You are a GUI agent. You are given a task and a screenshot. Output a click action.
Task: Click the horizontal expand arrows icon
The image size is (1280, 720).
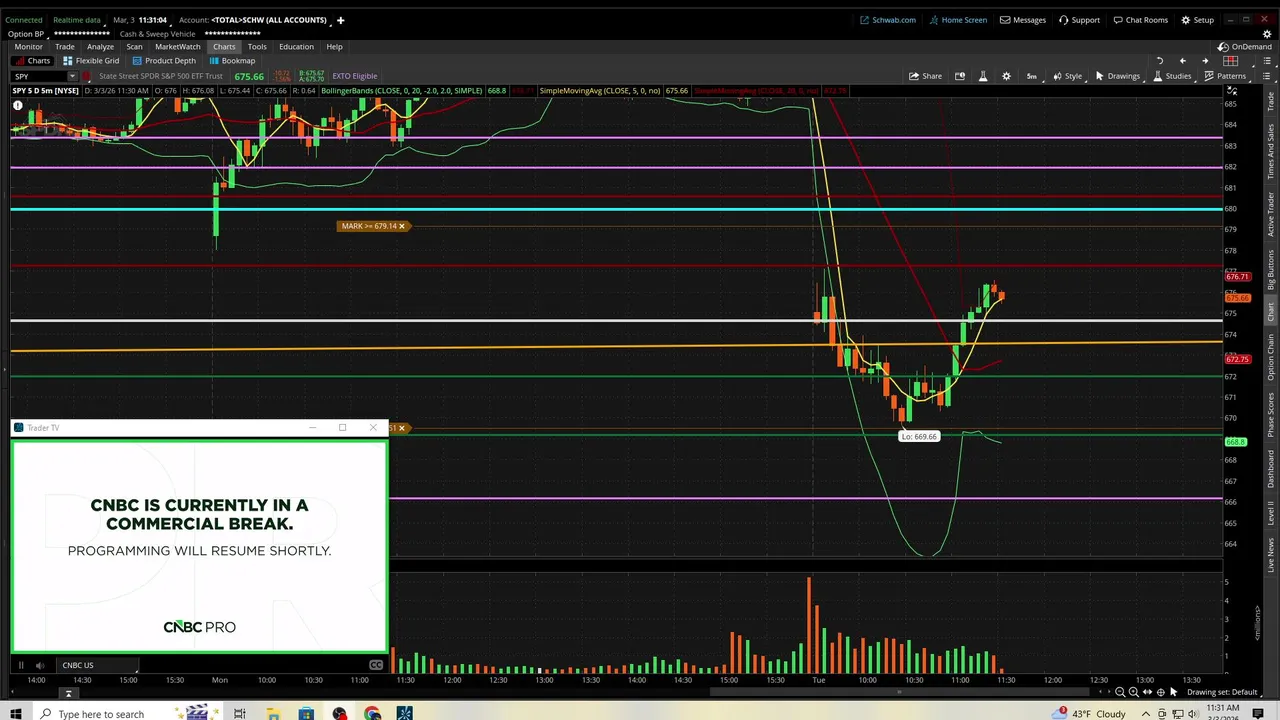[x=1147, y=692]
